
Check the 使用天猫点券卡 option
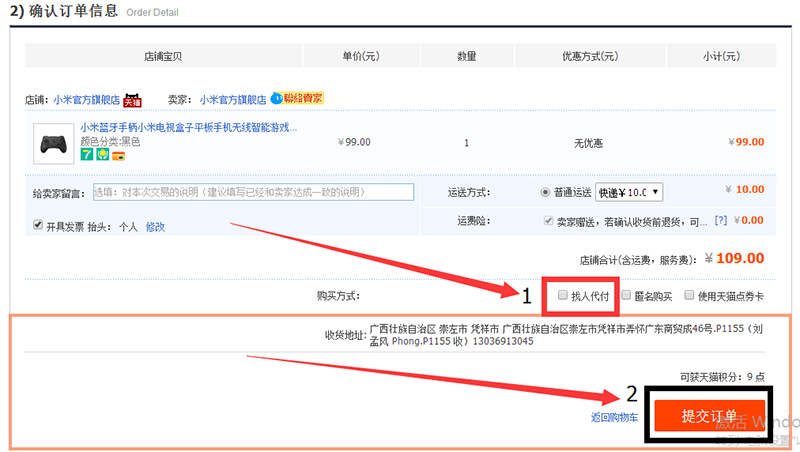tap(689, 295)
